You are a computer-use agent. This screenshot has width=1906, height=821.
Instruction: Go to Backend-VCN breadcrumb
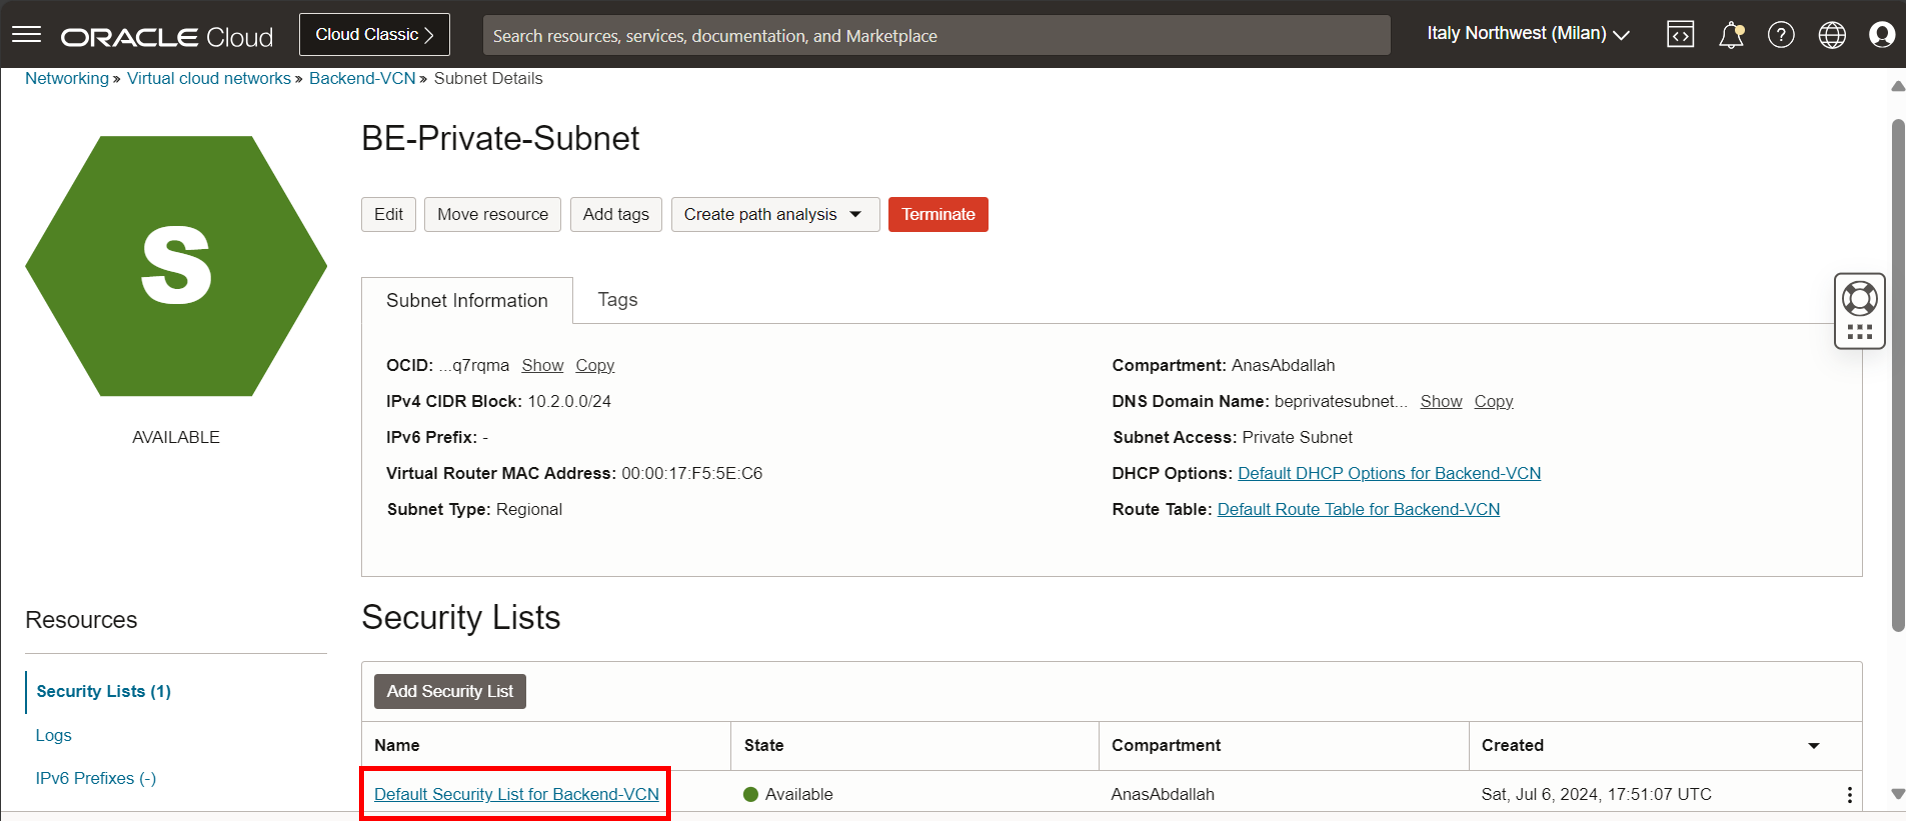pos(362,78)
